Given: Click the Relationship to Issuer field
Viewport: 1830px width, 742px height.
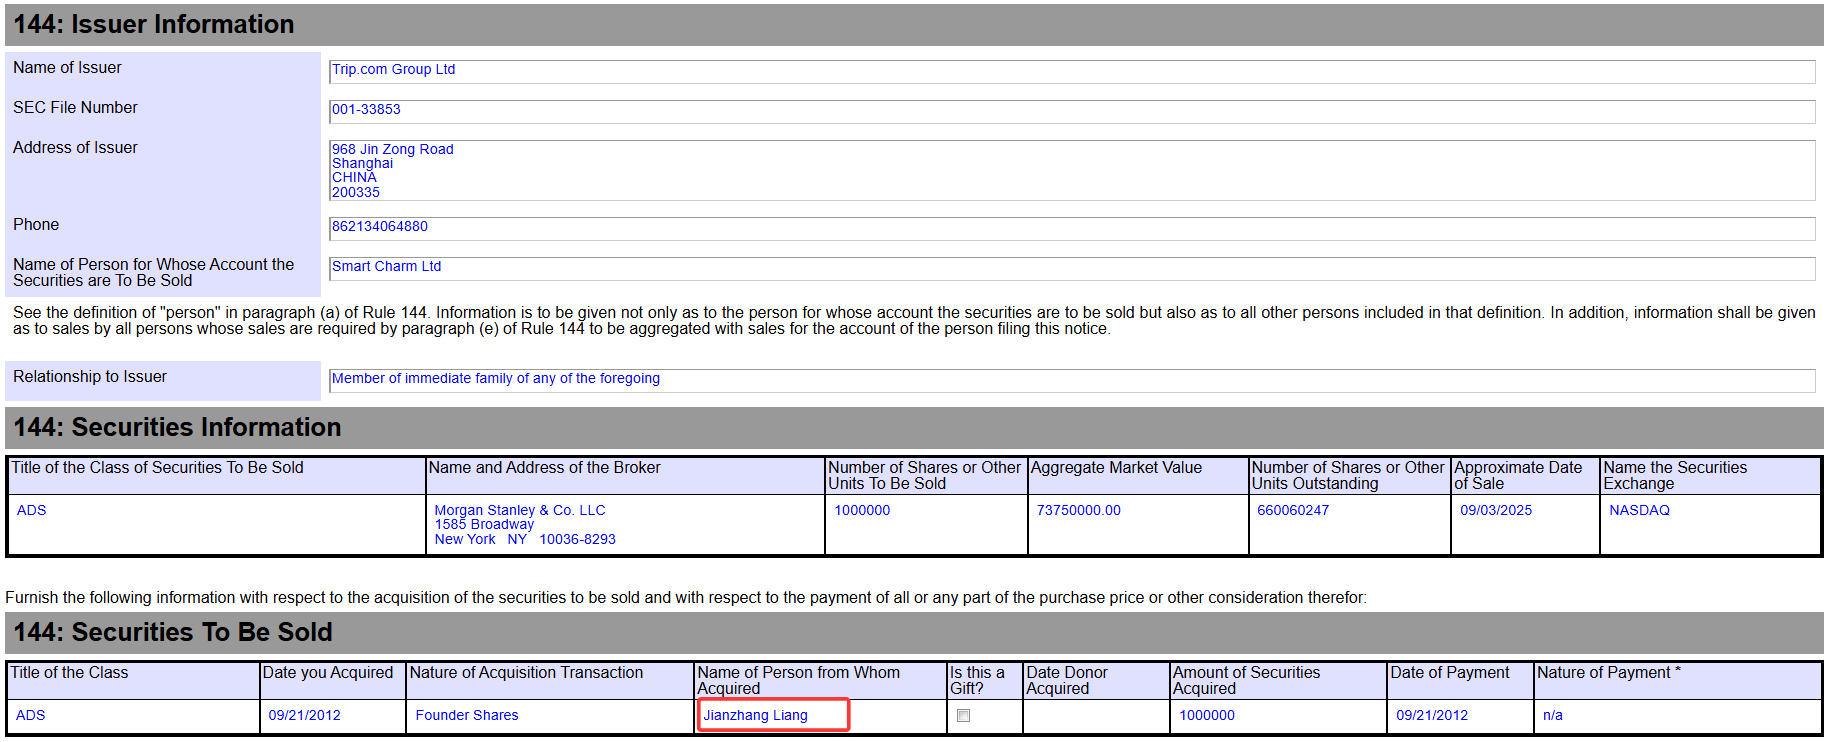Looking at the screenshot, I should pyautogui.click(x=1071, y=380).
